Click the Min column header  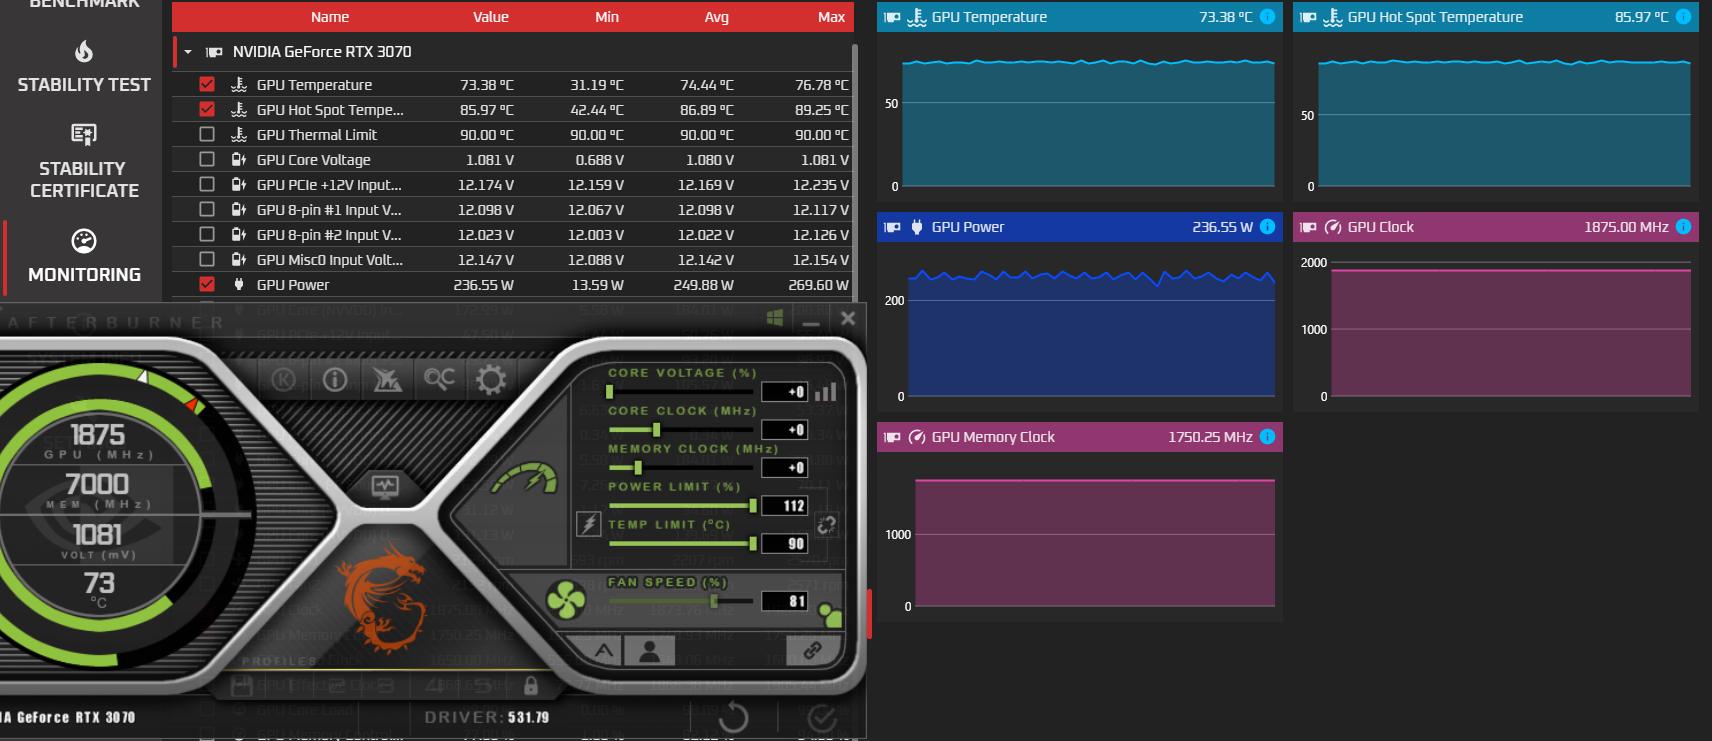pos(607,17)
